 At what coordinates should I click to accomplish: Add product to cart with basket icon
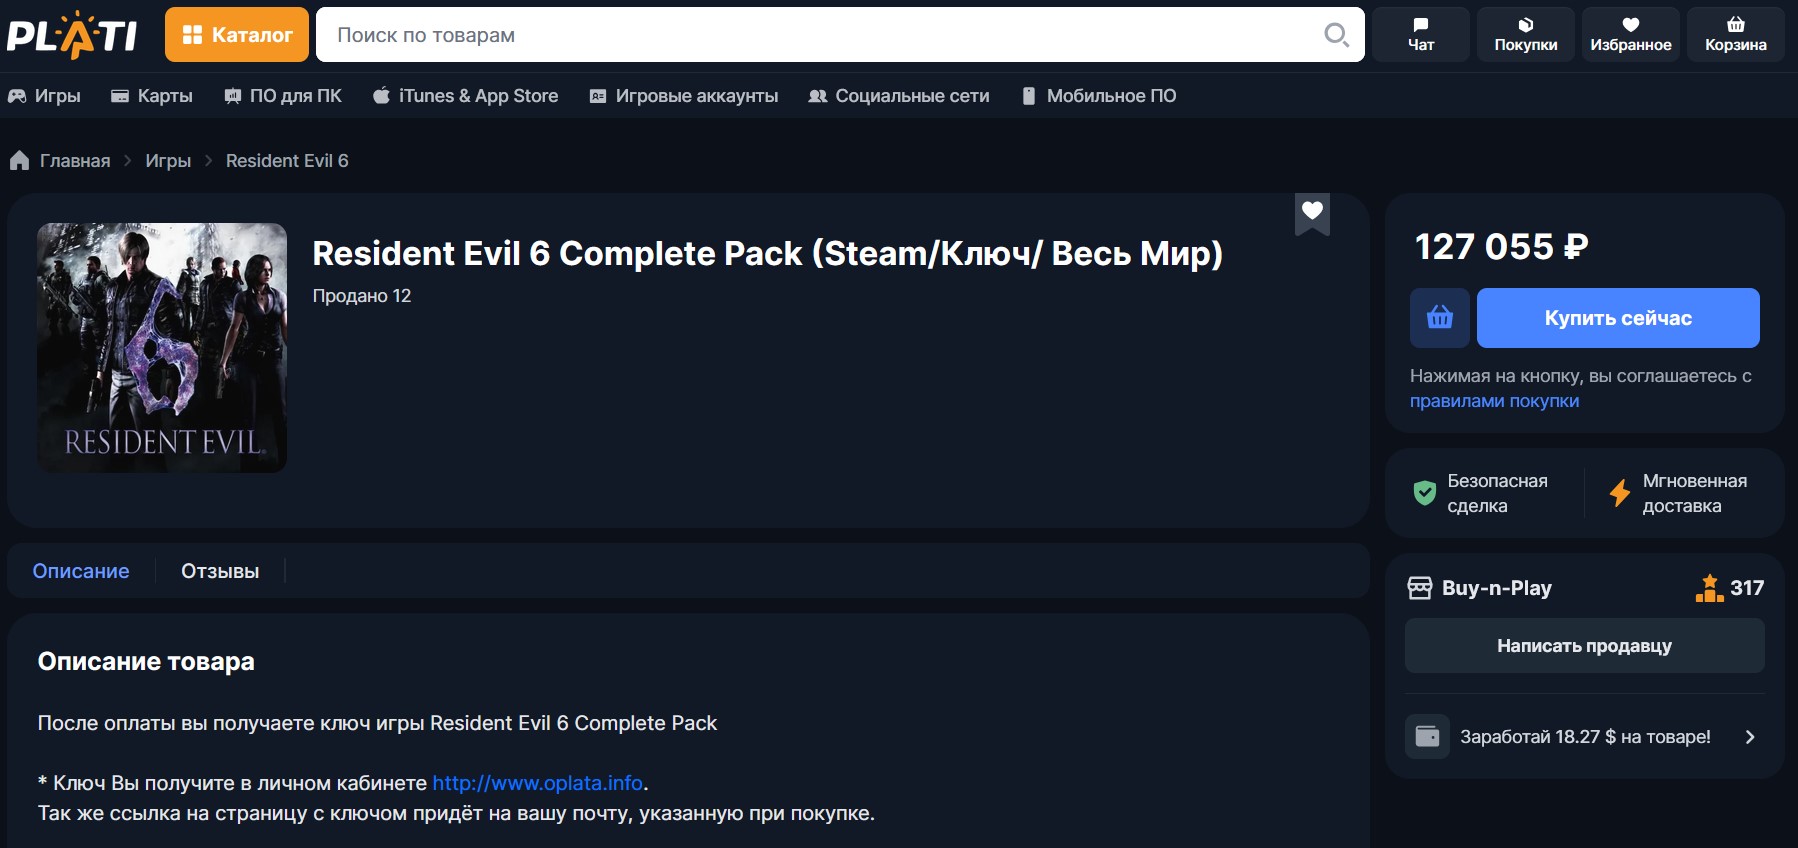pyautogui.click(x=1439, y=318)
